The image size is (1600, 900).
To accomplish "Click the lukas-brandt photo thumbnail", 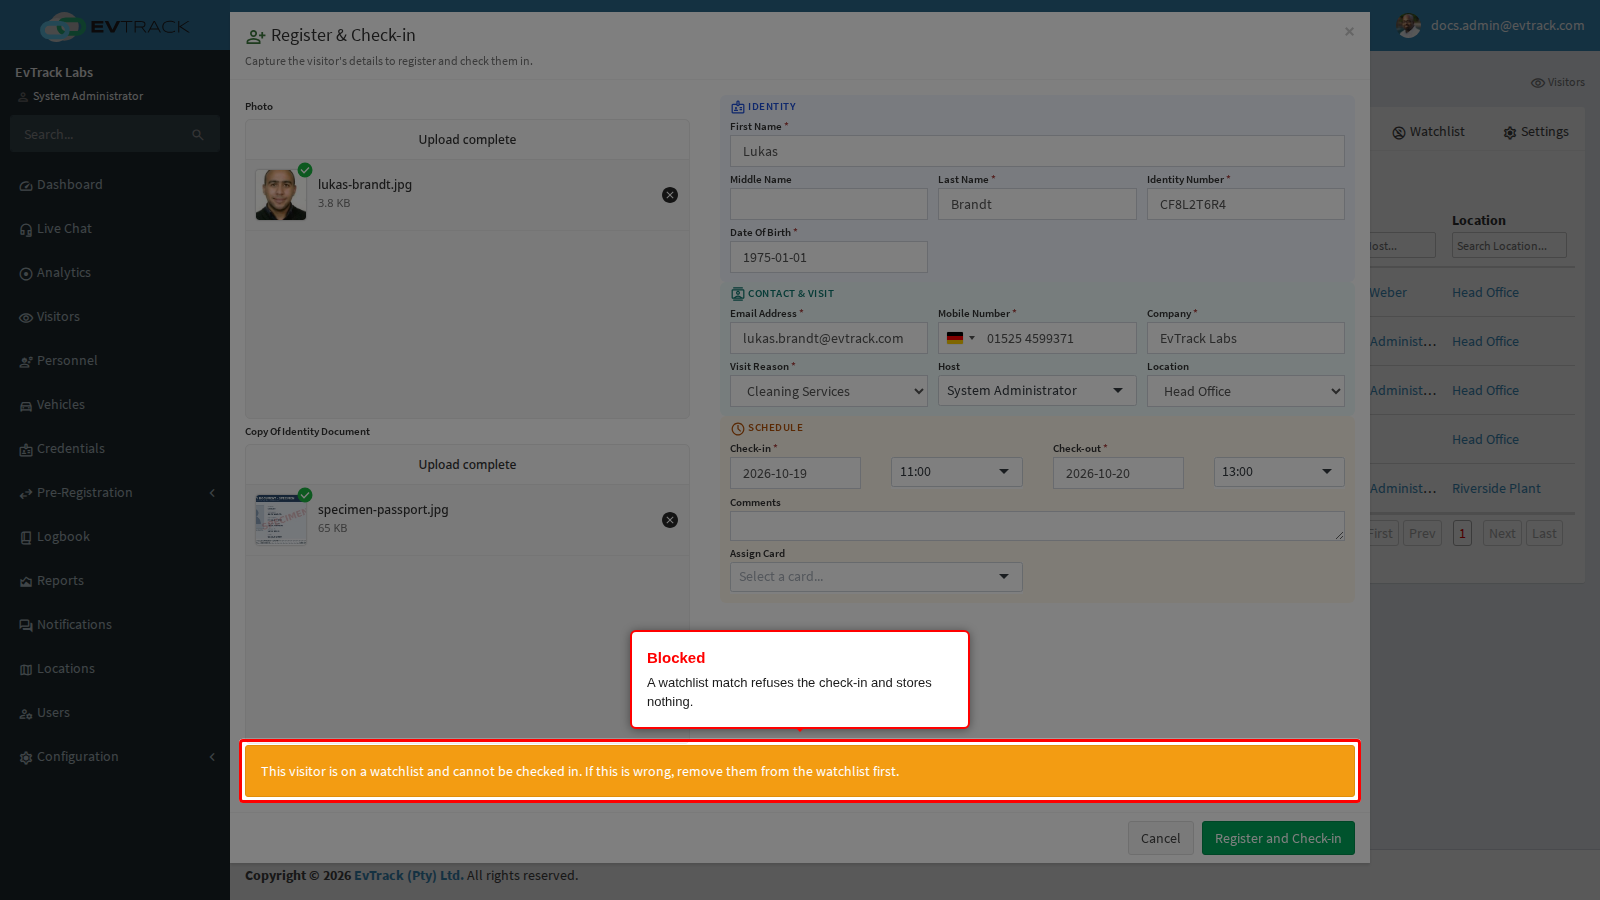I will point(281,194).
